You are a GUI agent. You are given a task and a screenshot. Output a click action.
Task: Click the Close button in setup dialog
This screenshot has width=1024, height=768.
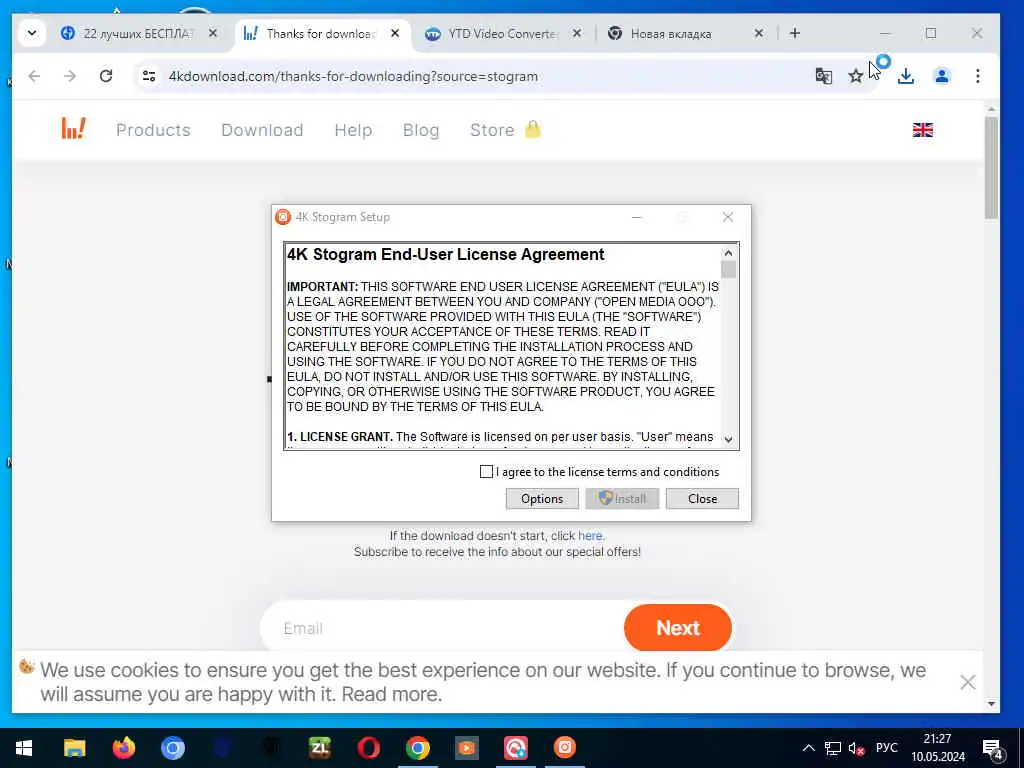[x=702, y=498]
